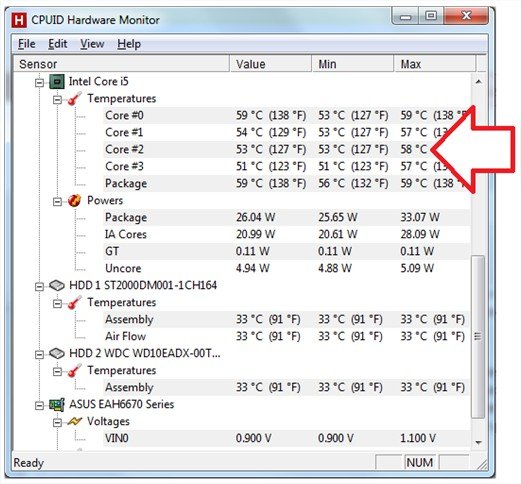Select the Uncore power row
Viewport: 521px width, 484px height.
(x=287, y=268)
